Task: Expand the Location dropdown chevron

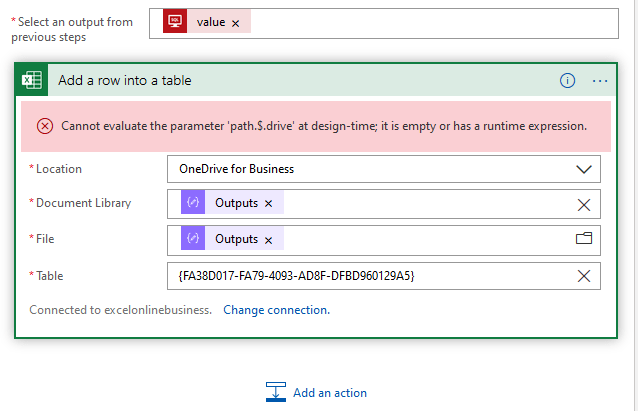Action: coord(584,169)
